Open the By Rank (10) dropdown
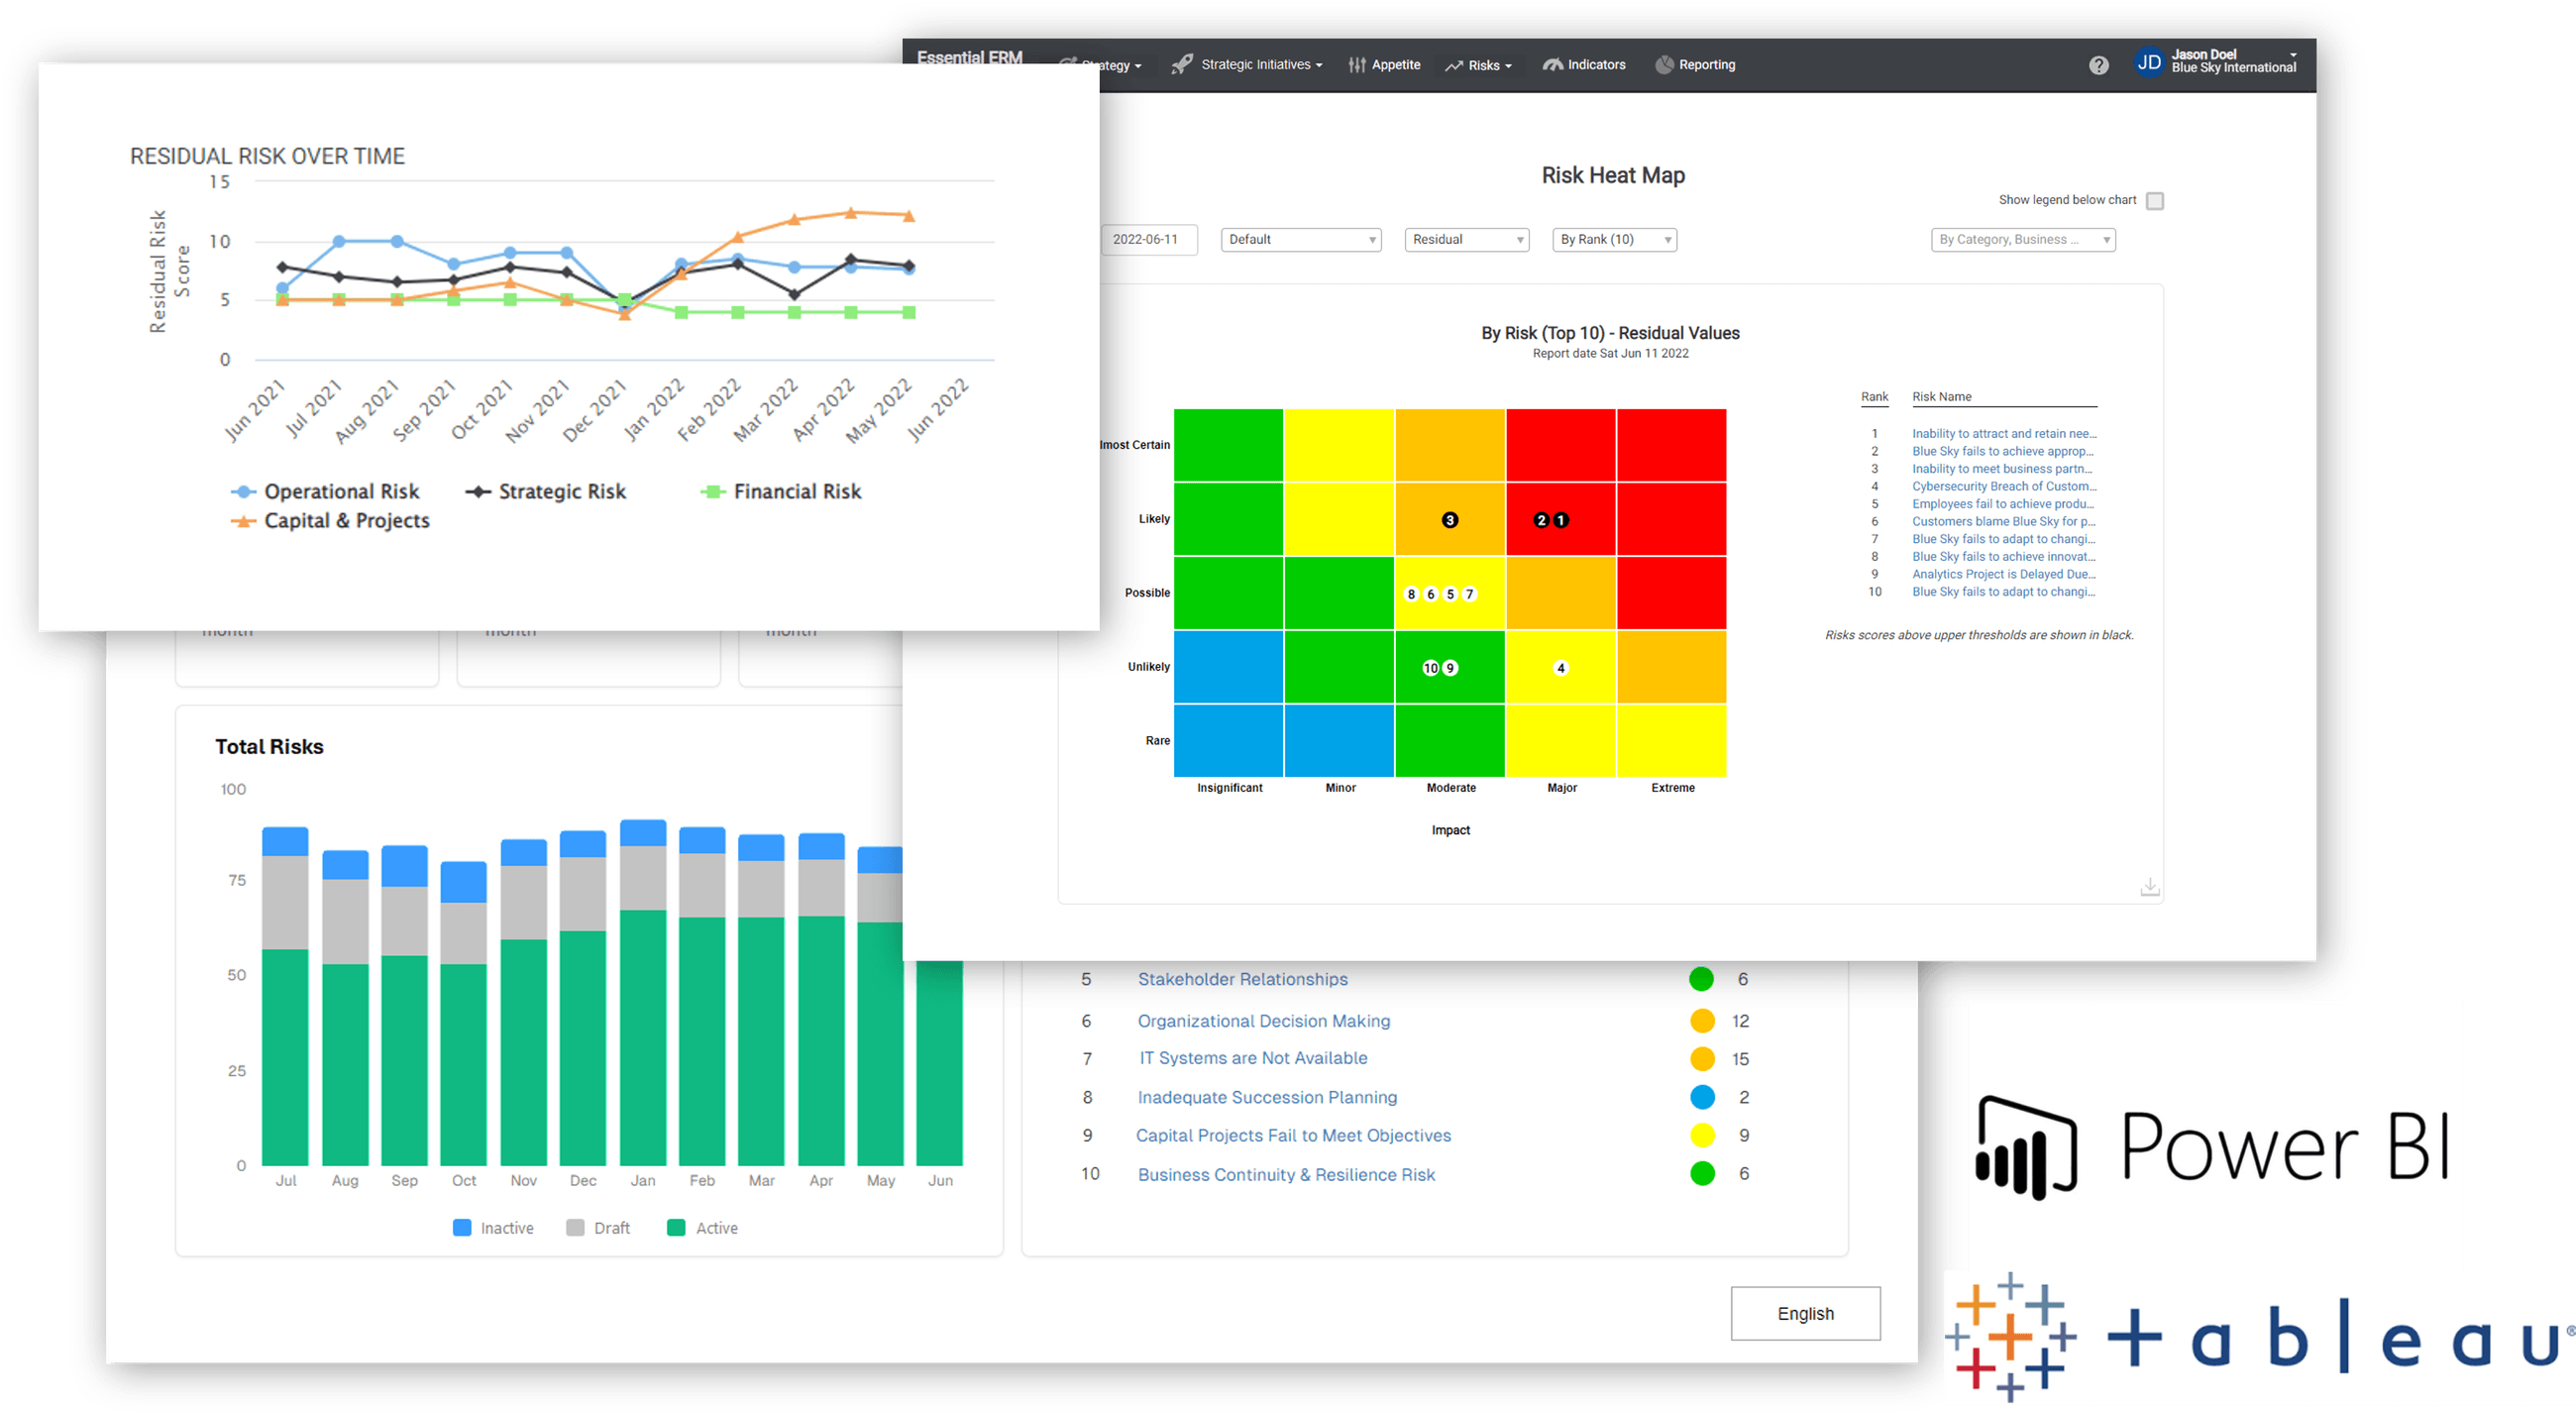 click(1613, 240)
